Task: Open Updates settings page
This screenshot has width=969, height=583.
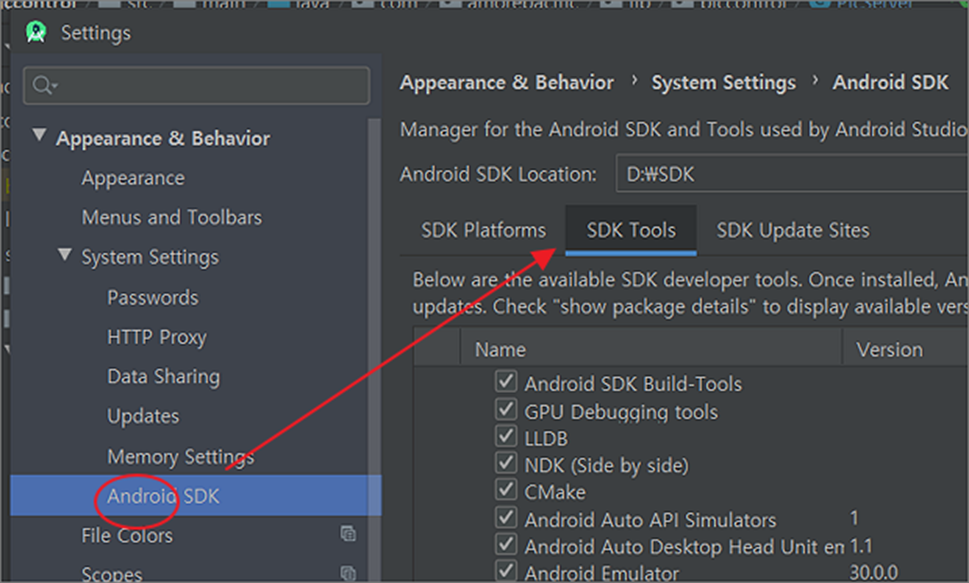Action: tap(143, 416)
